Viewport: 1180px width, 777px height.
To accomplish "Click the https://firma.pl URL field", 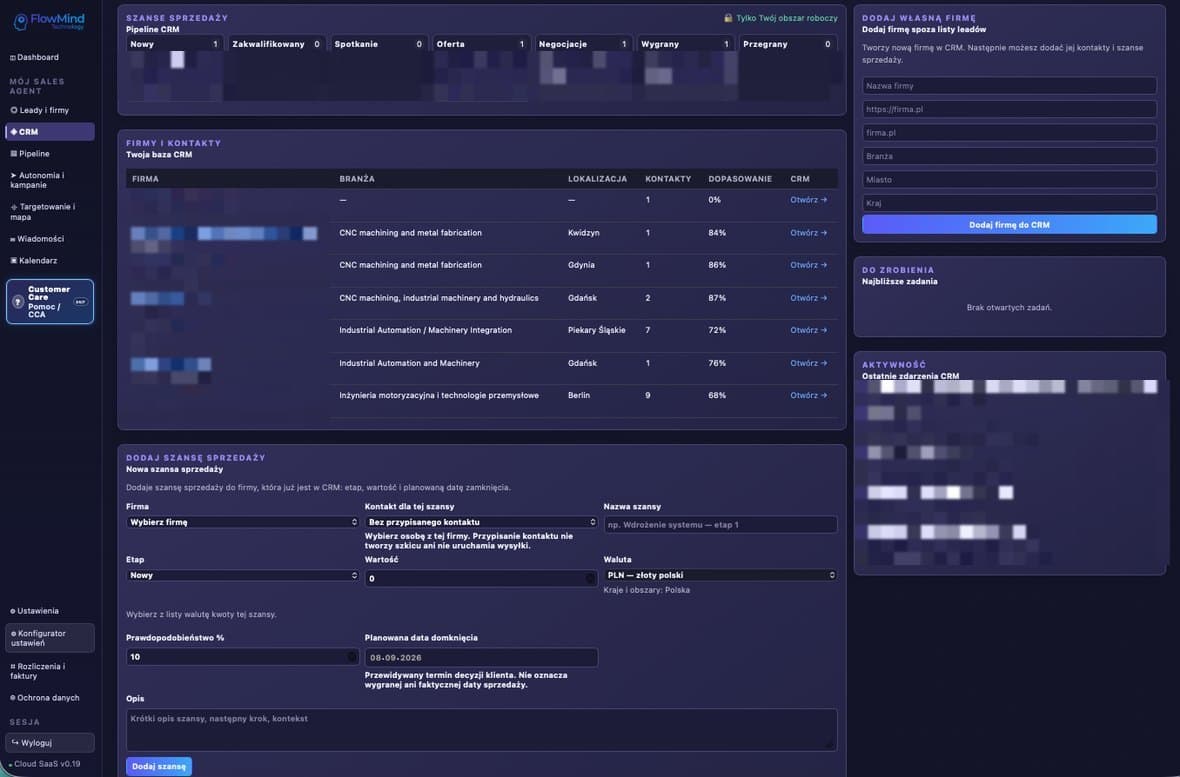I will point(1009,109).
